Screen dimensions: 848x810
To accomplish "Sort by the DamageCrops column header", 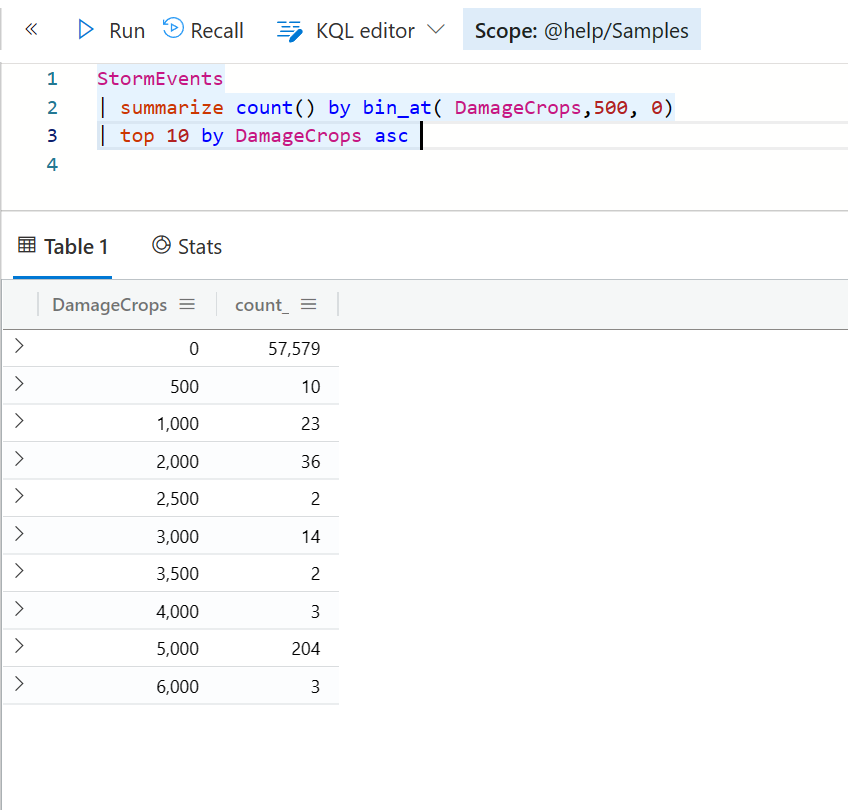I will [110, 305].
